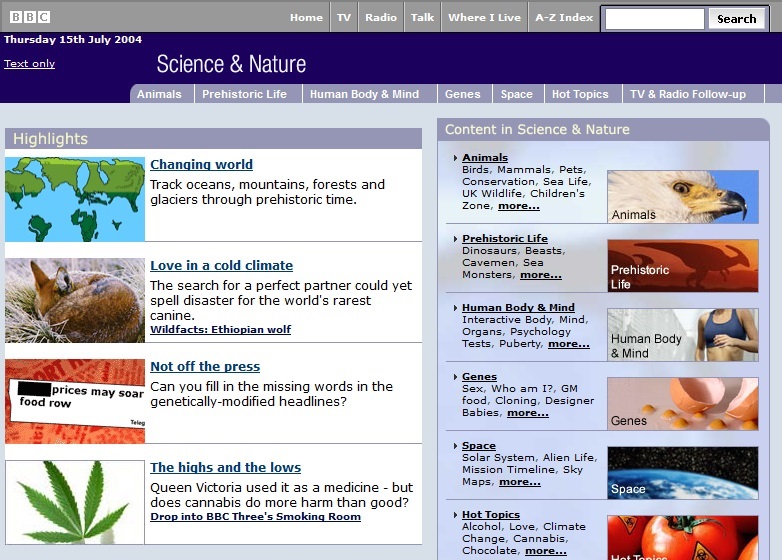The image size is (782, 560).
Task: Click arrow bullet beside Genes heading
Action: tap(455, 377)
